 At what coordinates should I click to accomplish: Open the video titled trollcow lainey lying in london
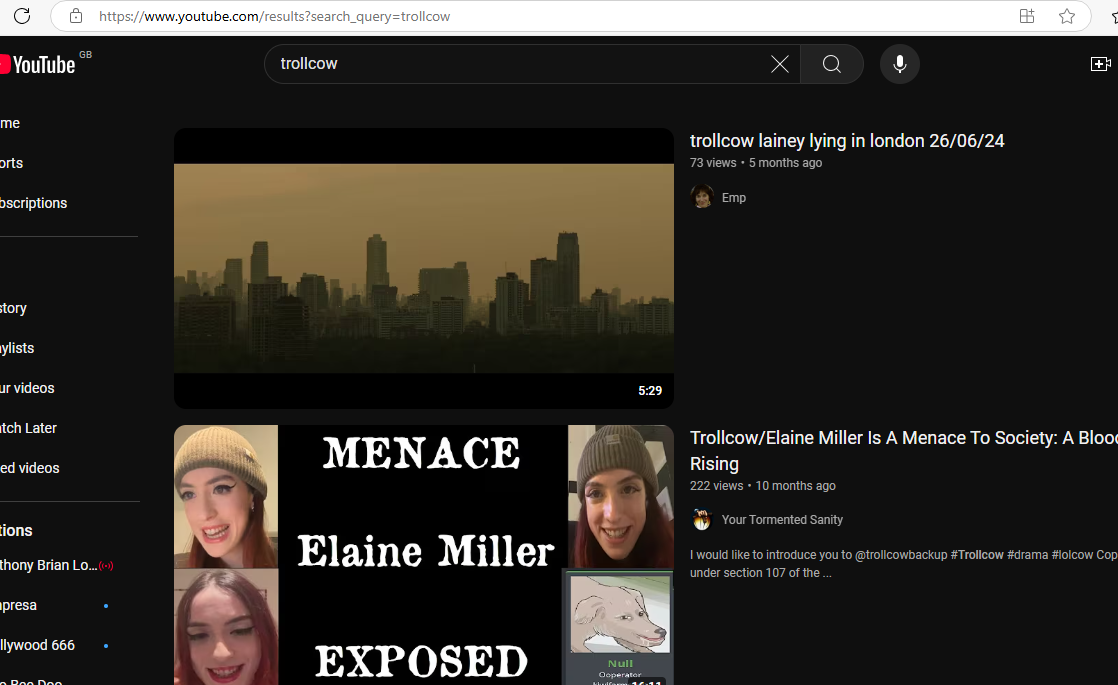(x=847, y=141)
